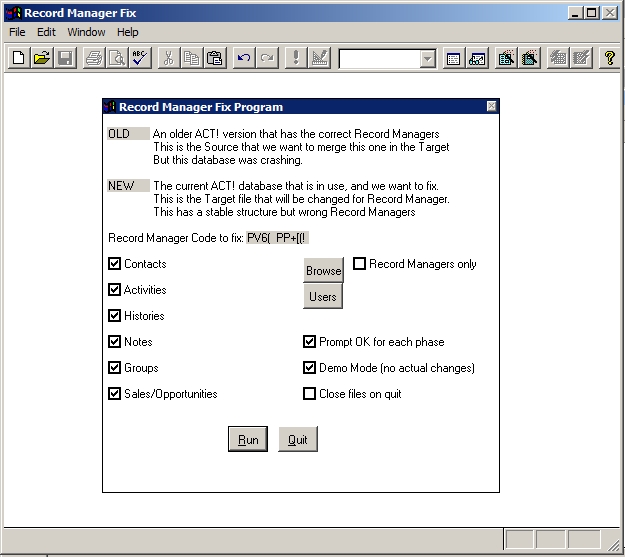Enable Close files on quit

tap(309, 394)
